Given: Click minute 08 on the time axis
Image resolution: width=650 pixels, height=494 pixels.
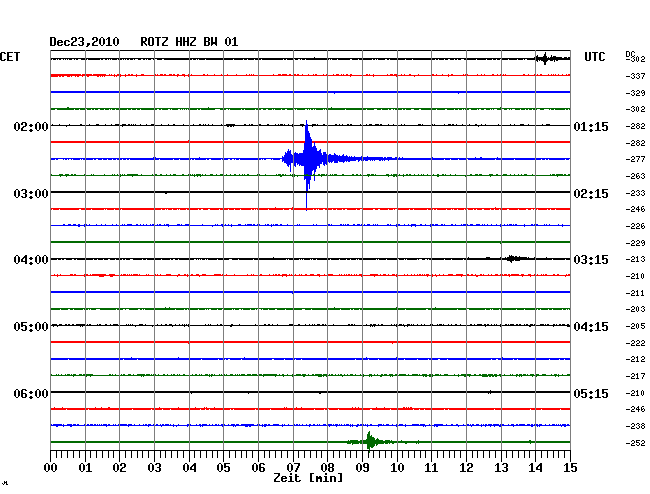Looking at the screenshot, I should (x=327, y=468).
